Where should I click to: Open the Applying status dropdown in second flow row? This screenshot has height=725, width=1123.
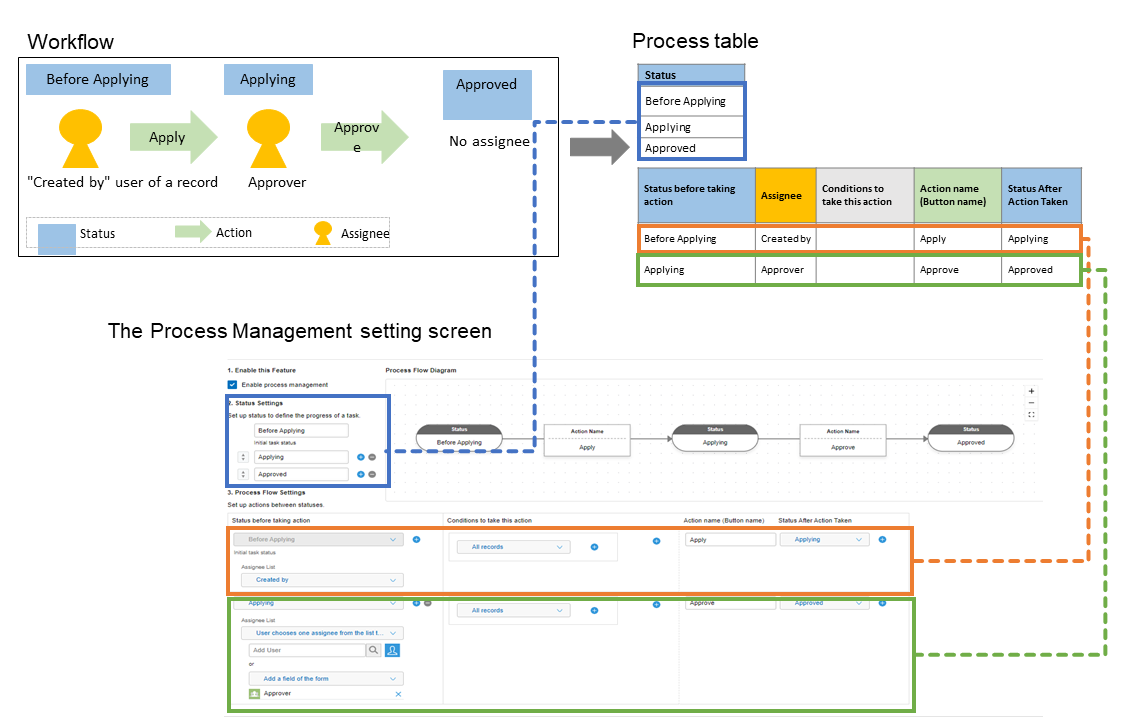coord(319,603)
